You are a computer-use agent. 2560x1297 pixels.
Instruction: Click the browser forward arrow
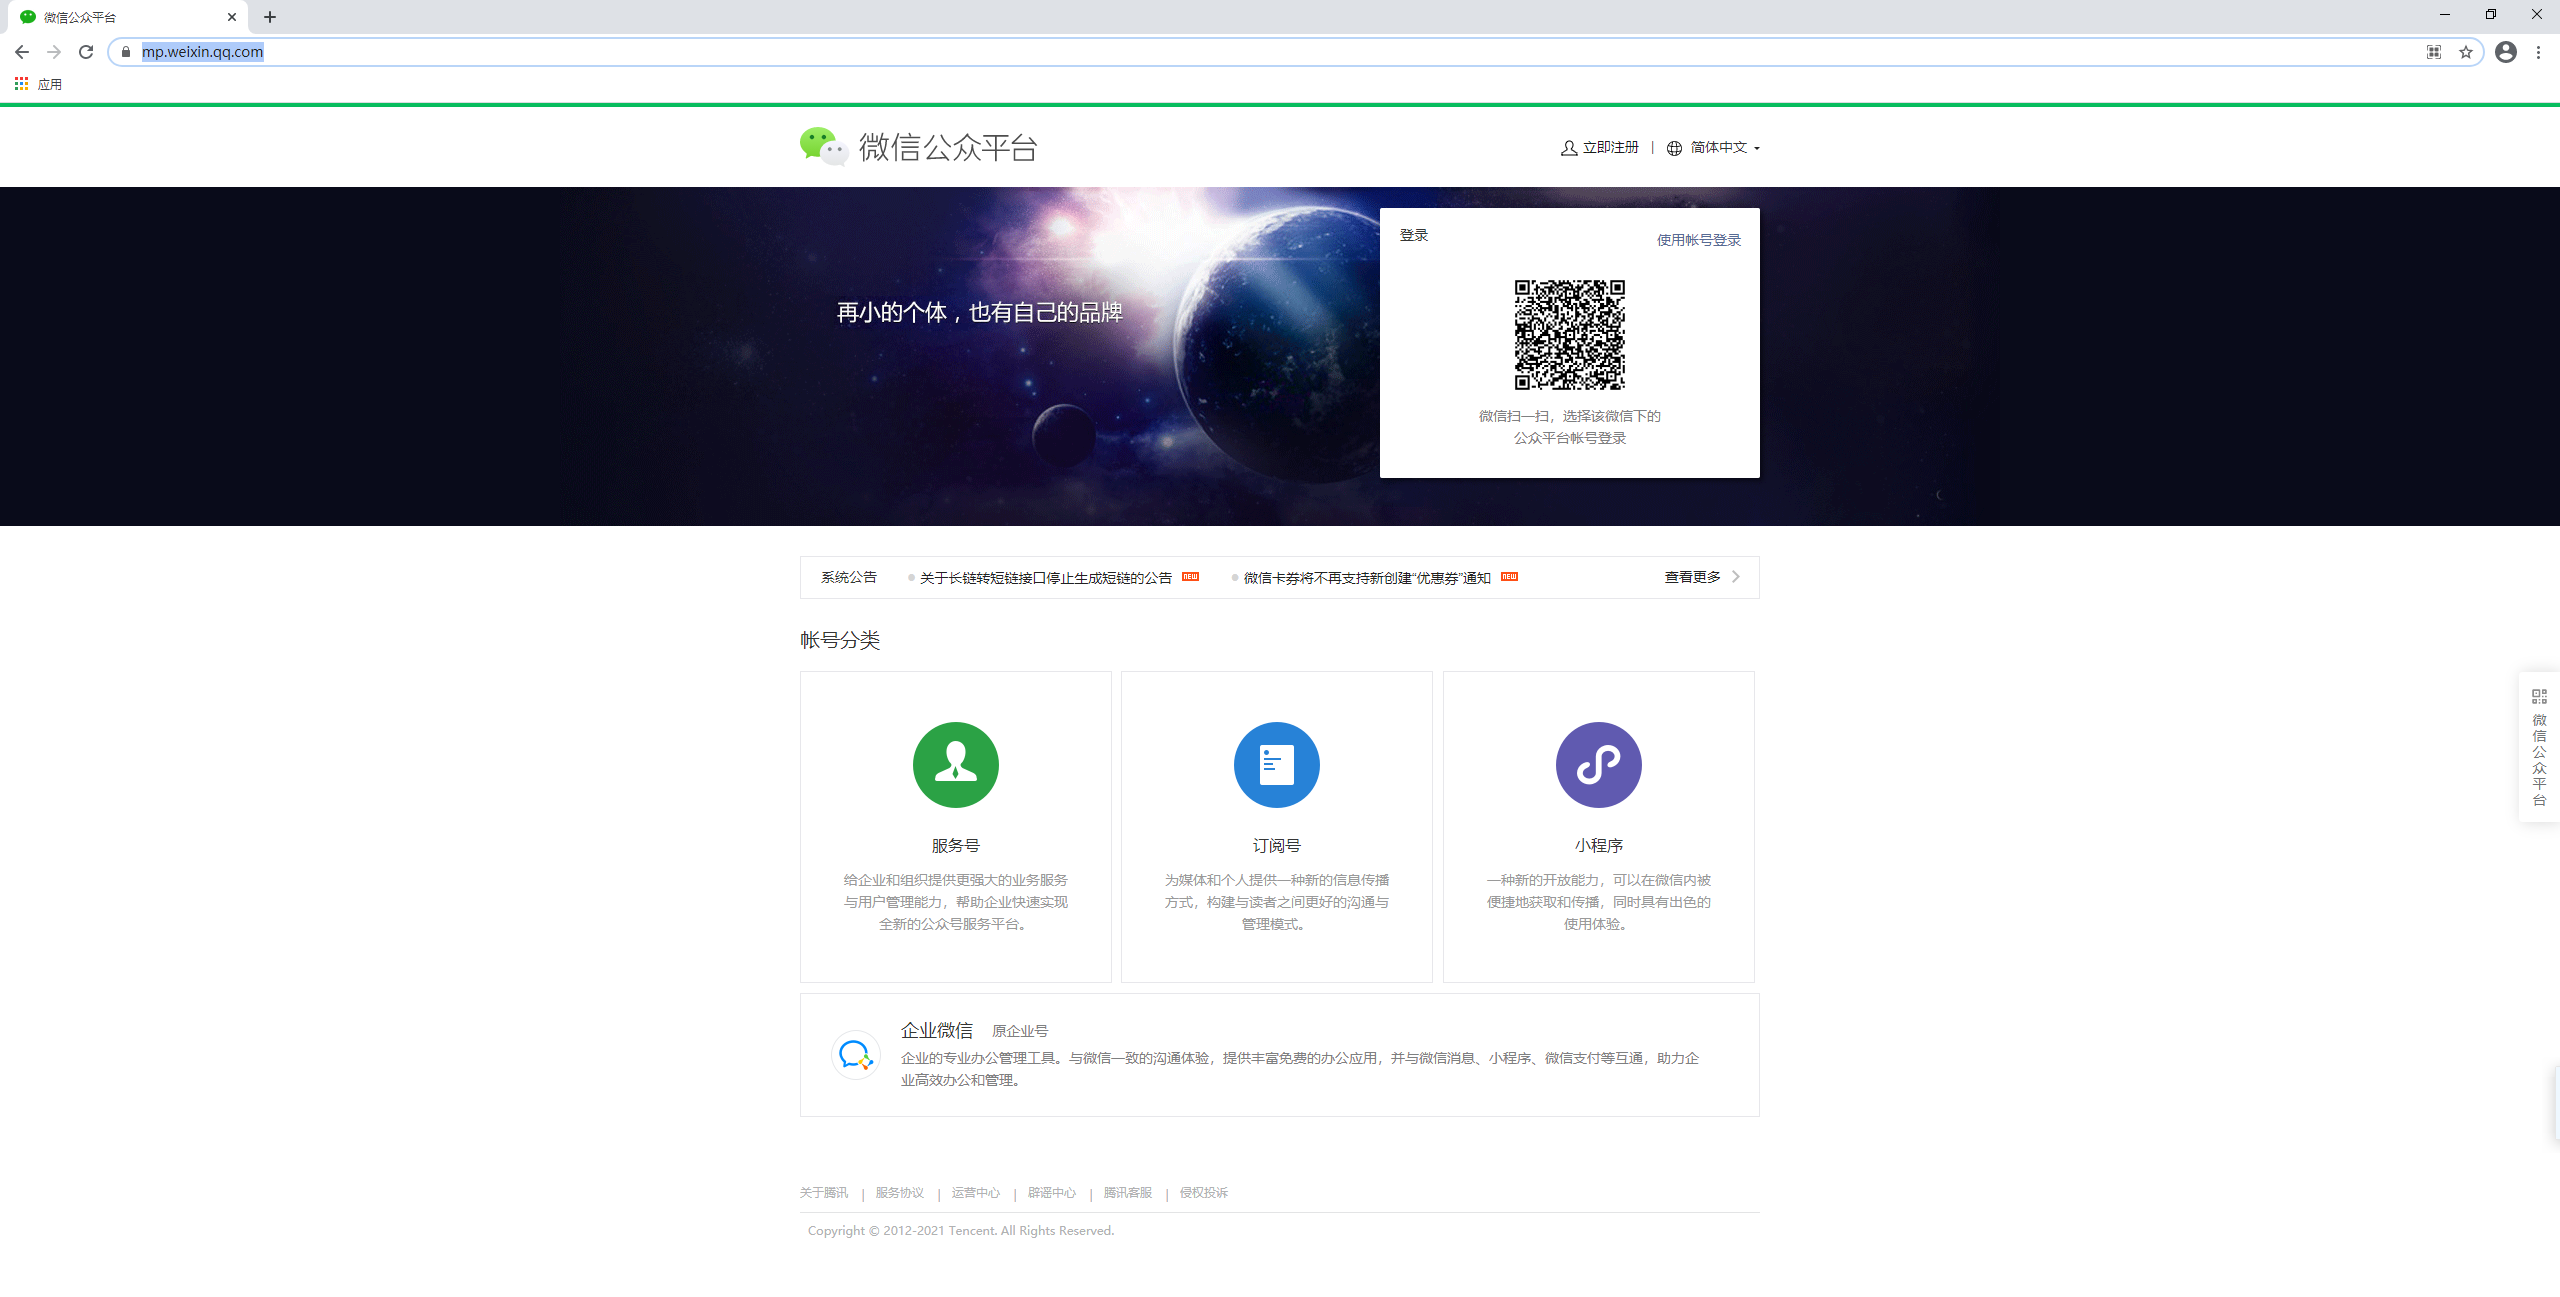click(x=54, y=52)
